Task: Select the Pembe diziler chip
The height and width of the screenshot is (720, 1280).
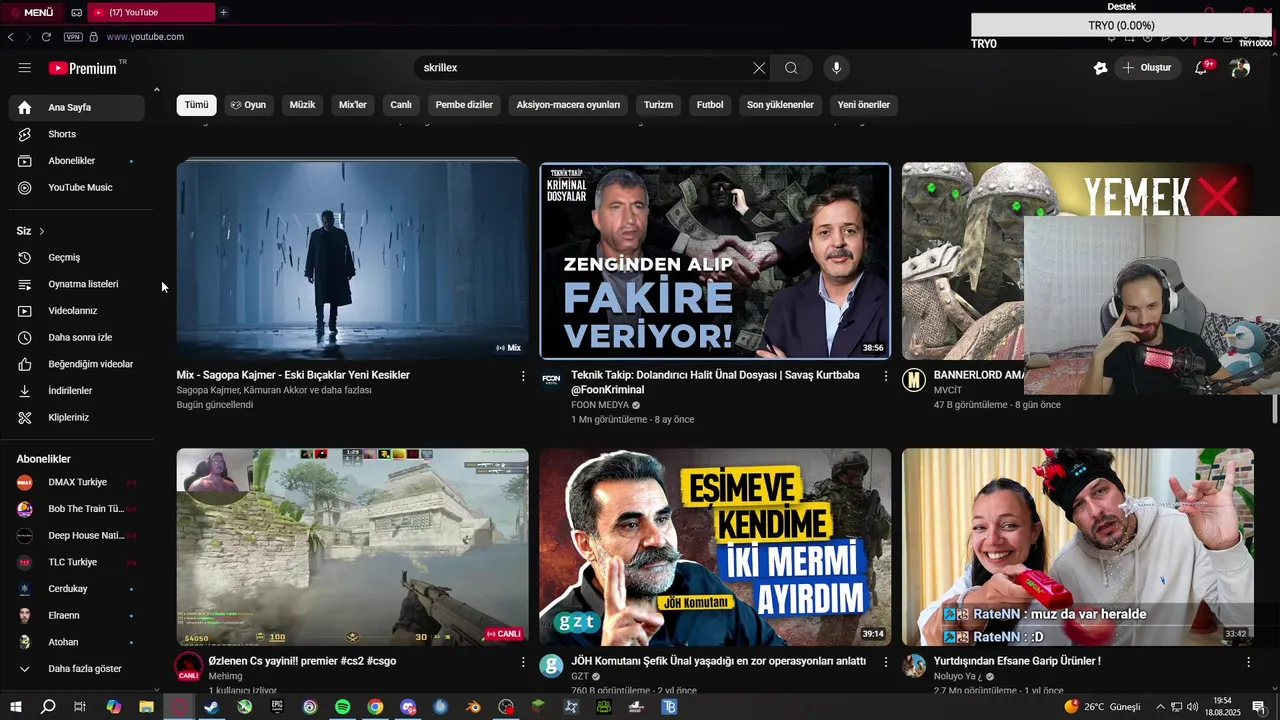Action: tap(464, 105)
